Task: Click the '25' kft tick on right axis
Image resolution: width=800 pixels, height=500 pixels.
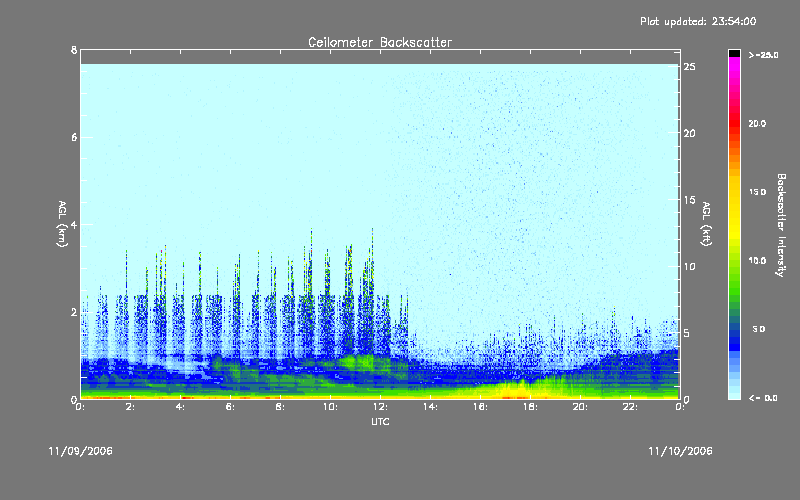Action: point(690,67)
